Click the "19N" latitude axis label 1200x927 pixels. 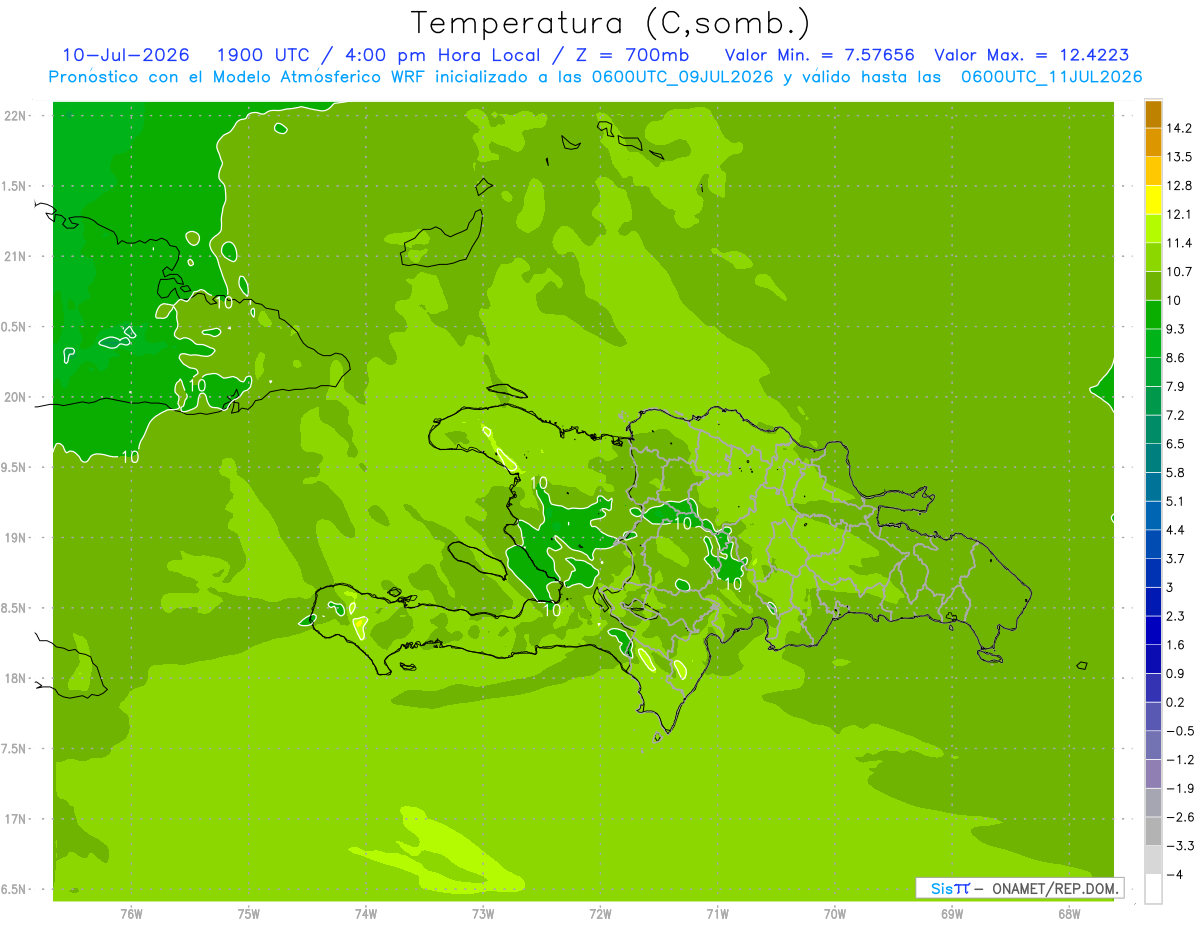[14, 538]
